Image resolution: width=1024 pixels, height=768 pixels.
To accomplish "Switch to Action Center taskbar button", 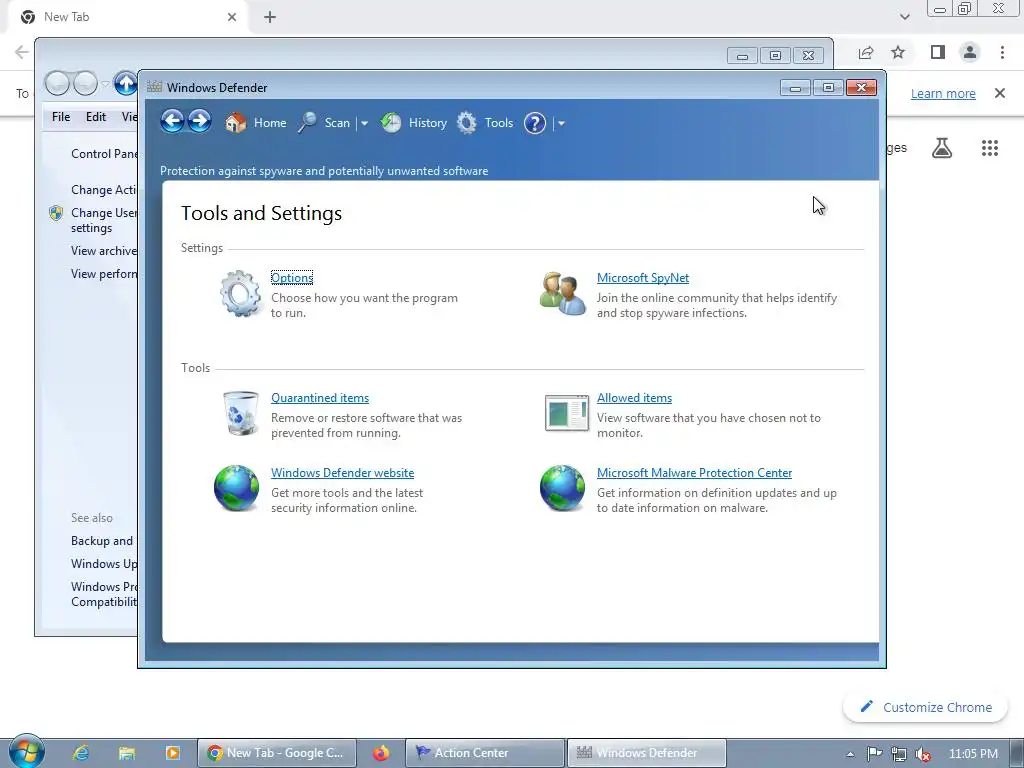I will 485,753.
